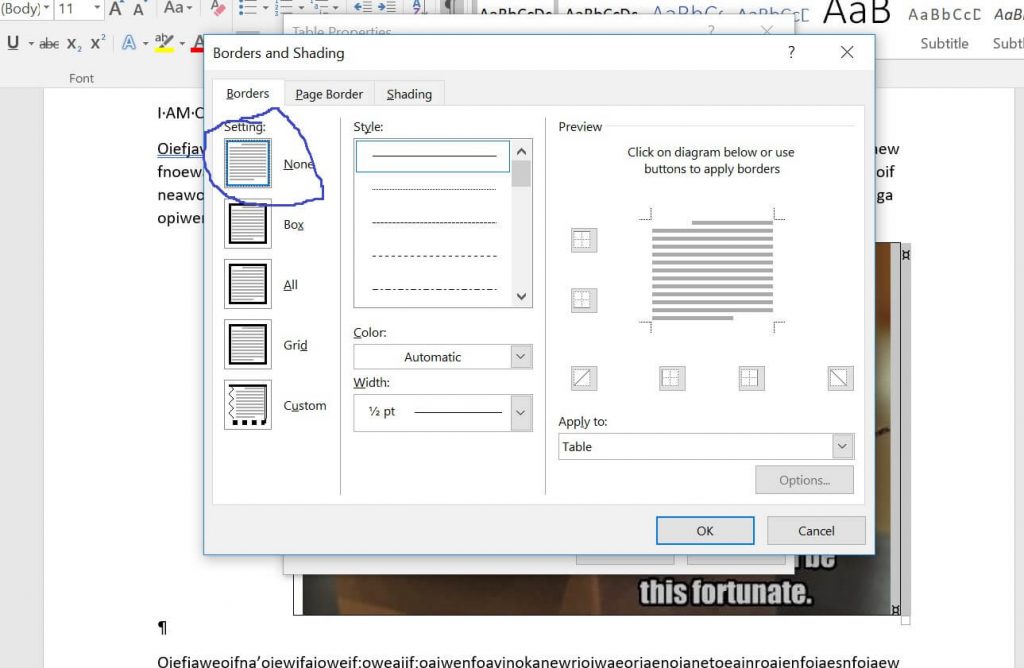This screenshot has height=668, width=1024.
Task: Select the dotted line in Style list
Action: pos(433,189)
